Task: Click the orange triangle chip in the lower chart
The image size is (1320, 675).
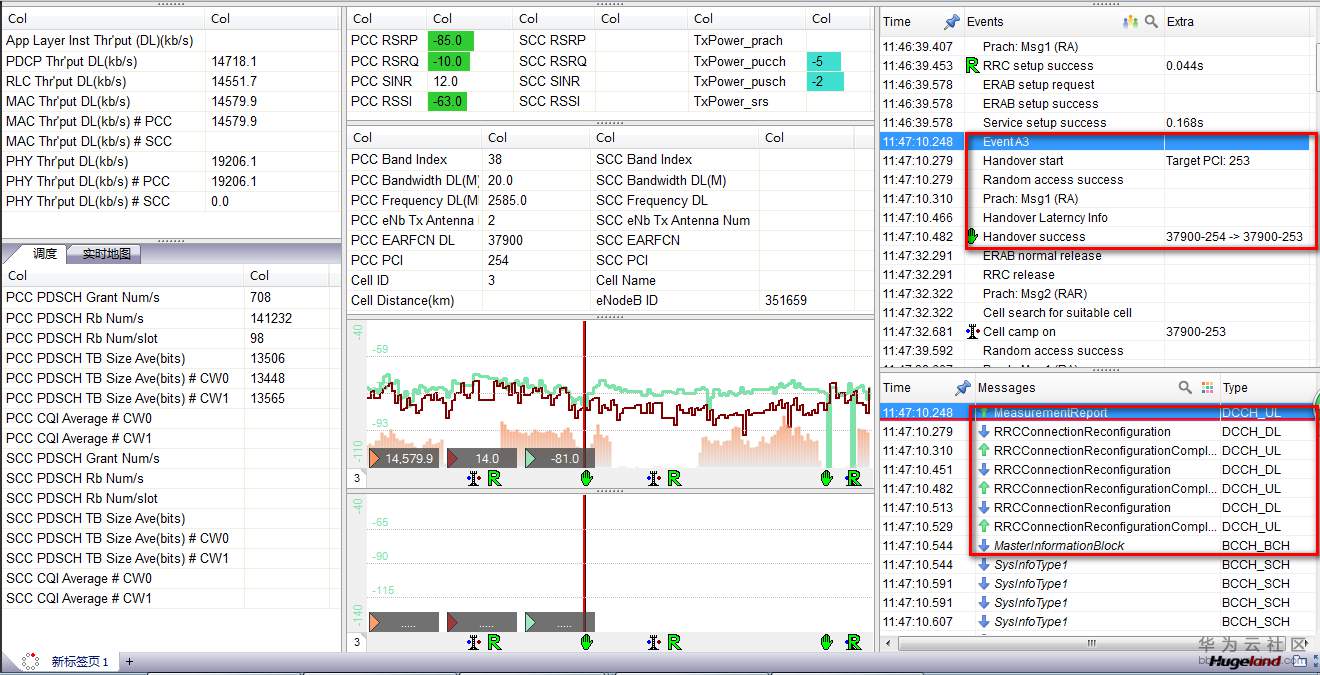Action: pos(404,622)
